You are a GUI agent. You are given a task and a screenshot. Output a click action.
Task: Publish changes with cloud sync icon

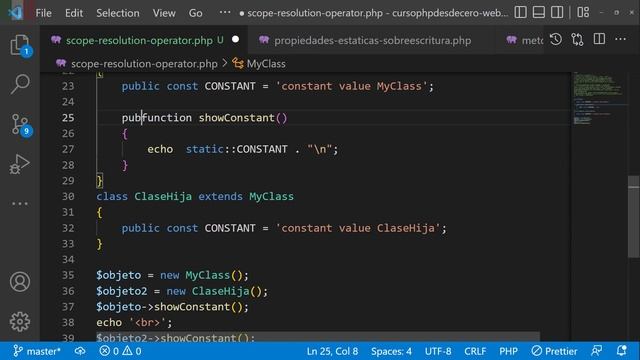(x=80, y=351)
